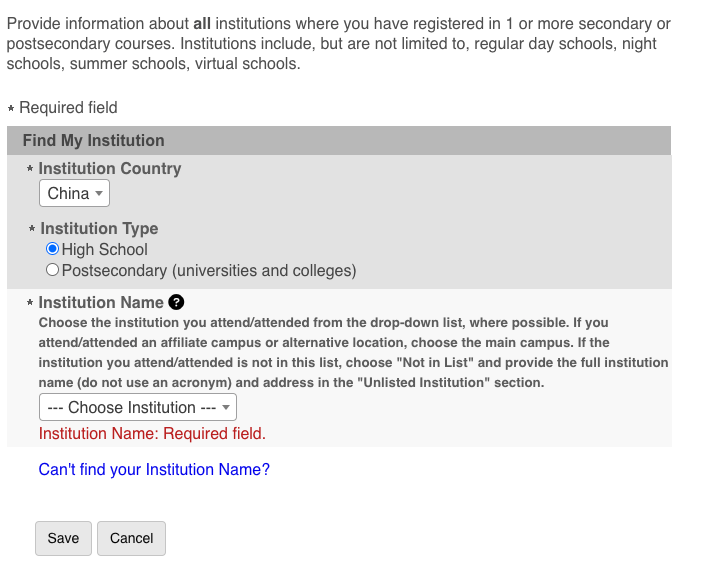Click the '* Required field' note
710x563 pixels.
(68, 107)
